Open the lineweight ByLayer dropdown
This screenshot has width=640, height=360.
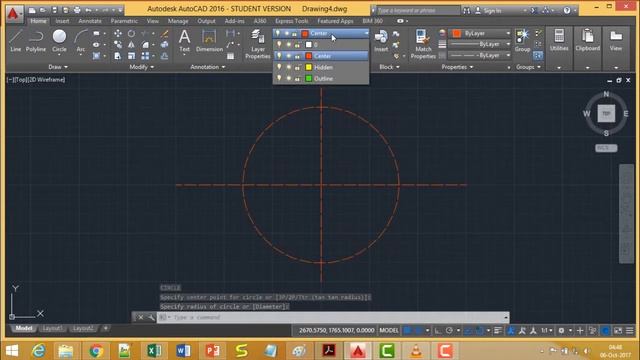pos(480,44)
